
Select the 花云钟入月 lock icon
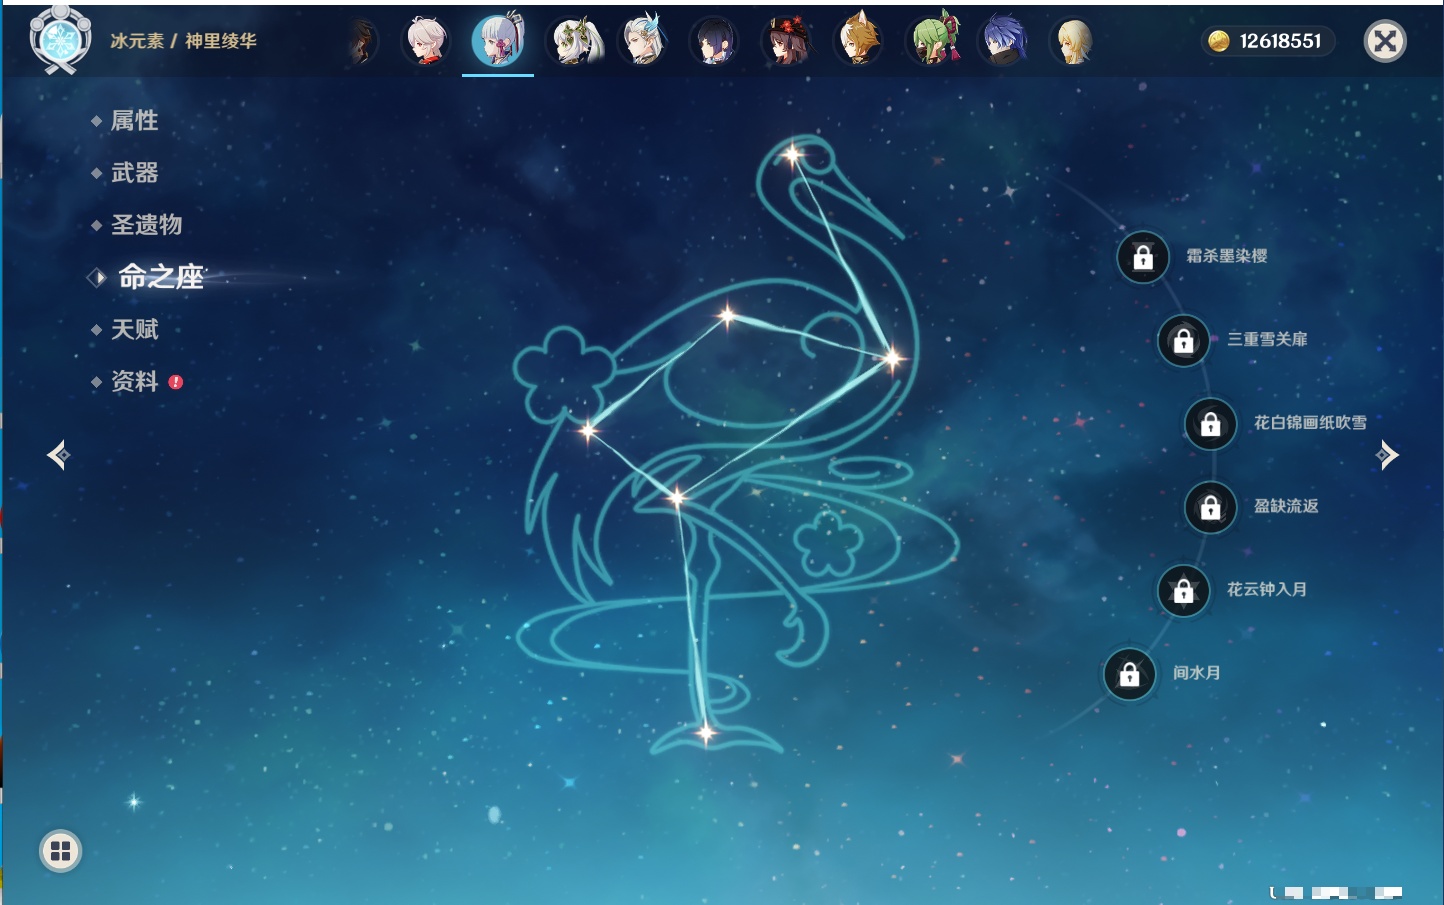click(1183, 591)
